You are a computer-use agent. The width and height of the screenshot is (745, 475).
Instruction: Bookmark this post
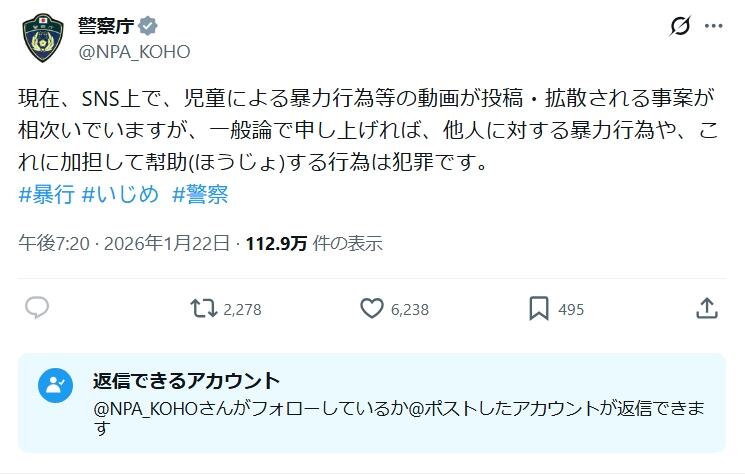point(539,308)
